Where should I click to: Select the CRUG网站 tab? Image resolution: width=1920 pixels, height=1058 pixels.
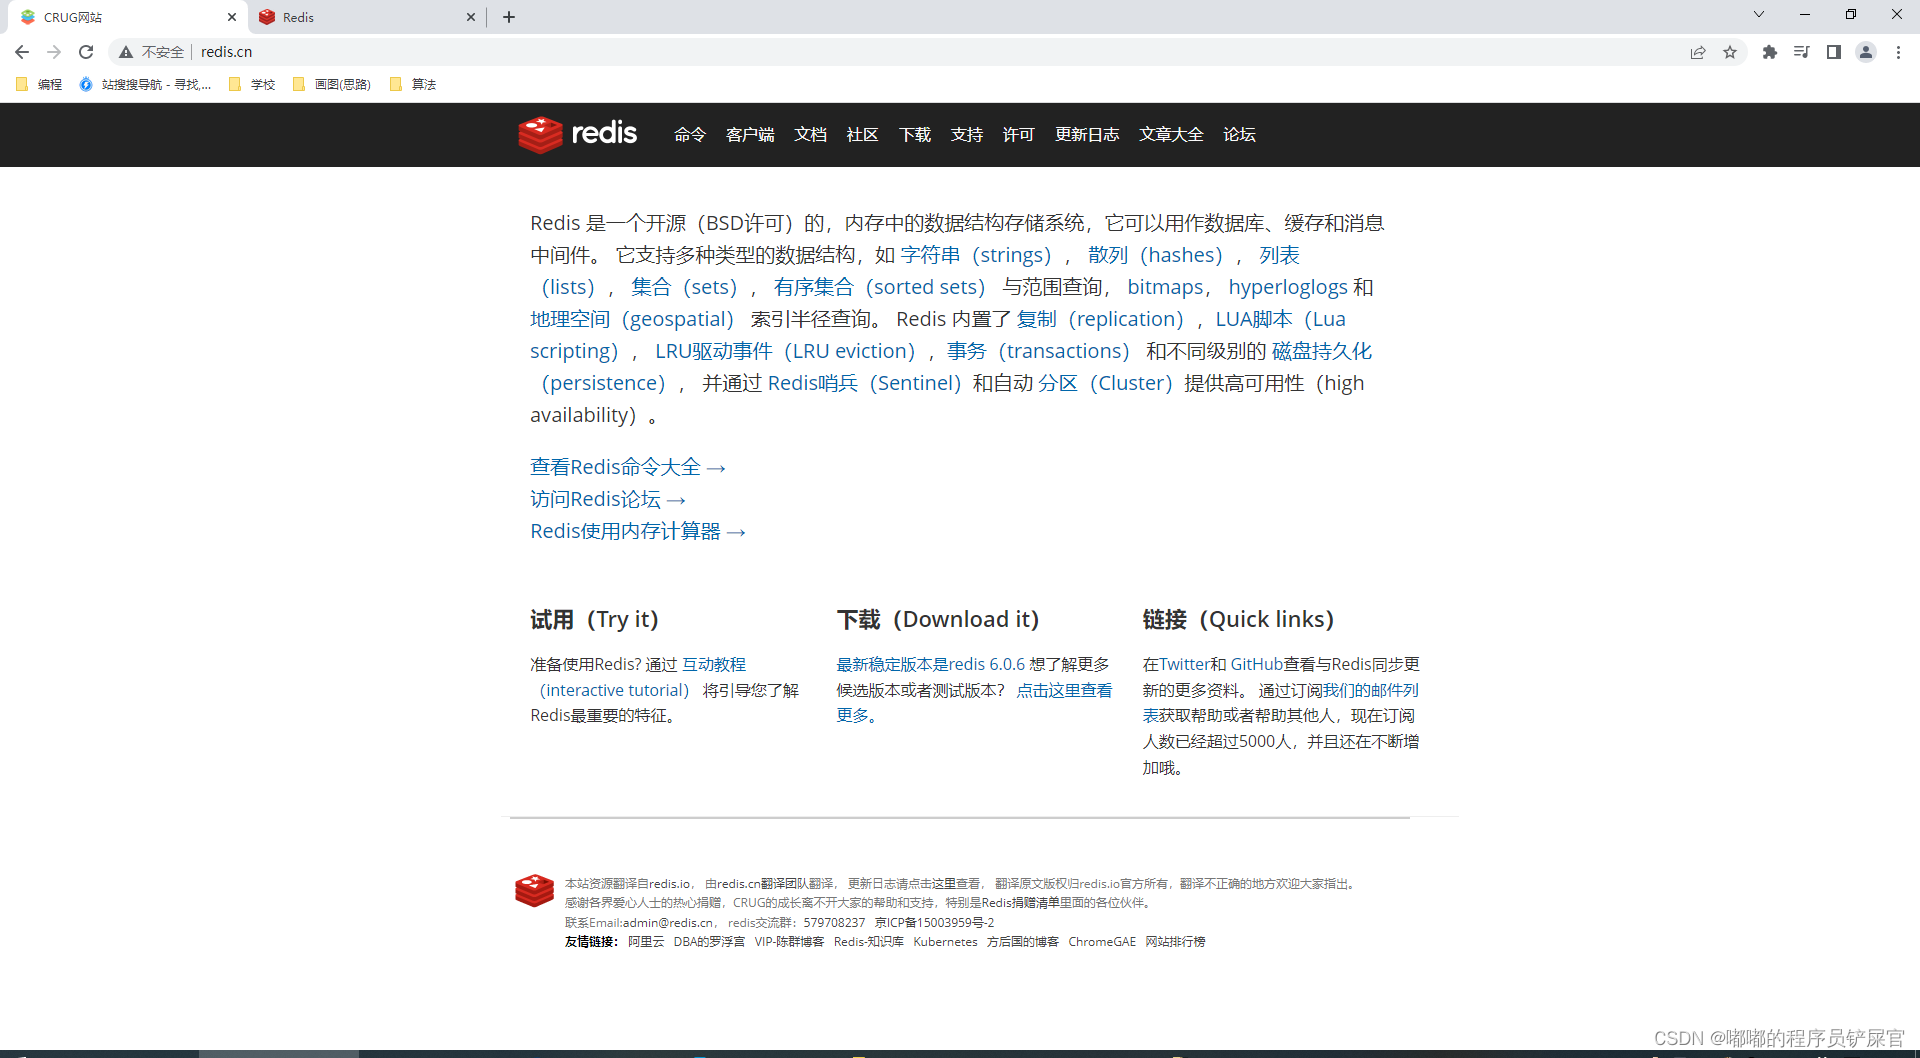click(x=126, y=17)
